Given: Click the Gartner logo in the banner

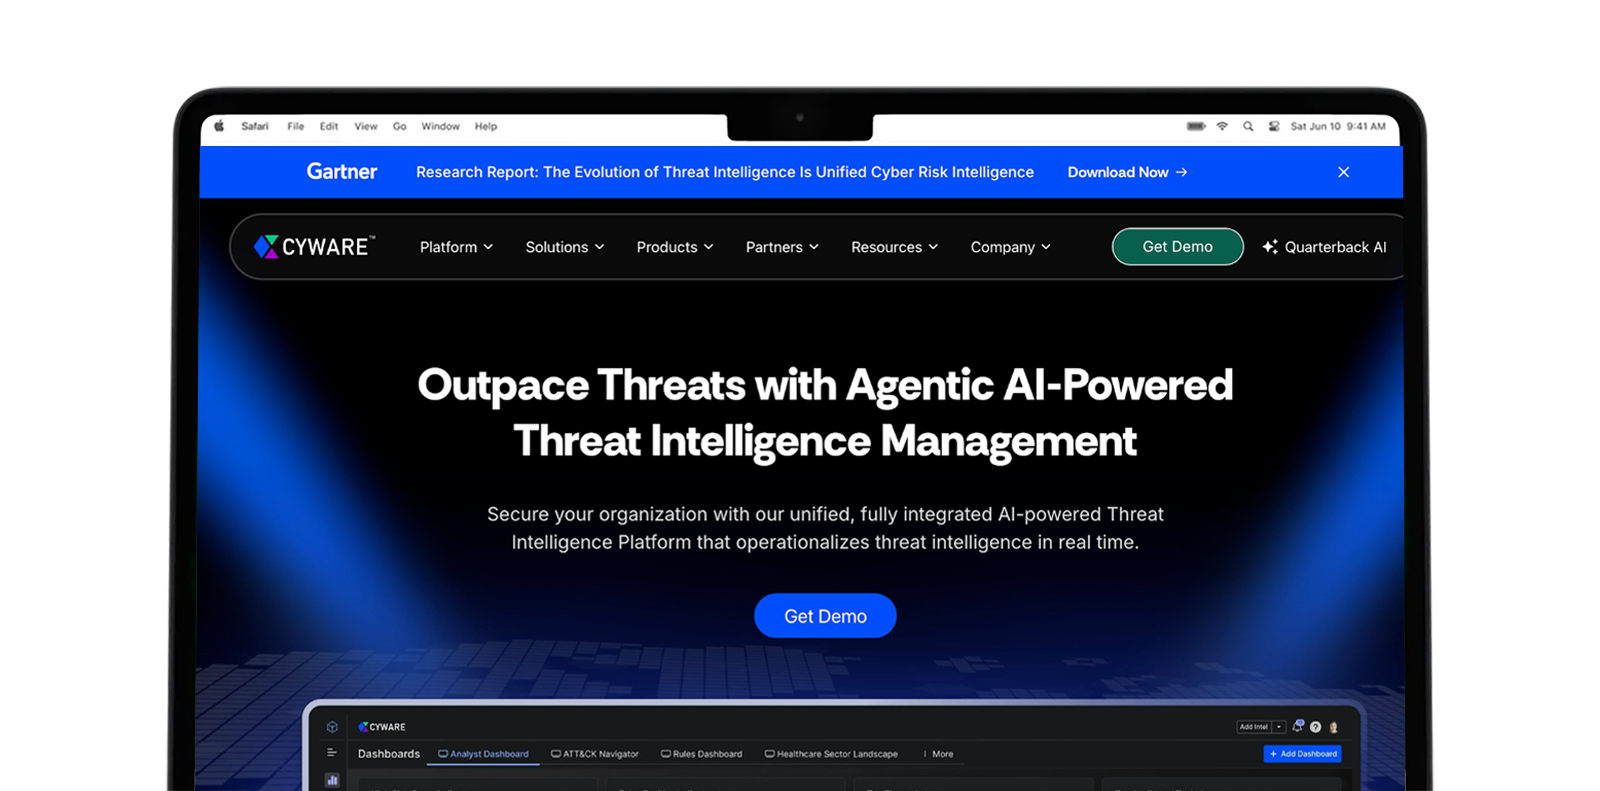Looking at the screenshot, I should [342, 172].
